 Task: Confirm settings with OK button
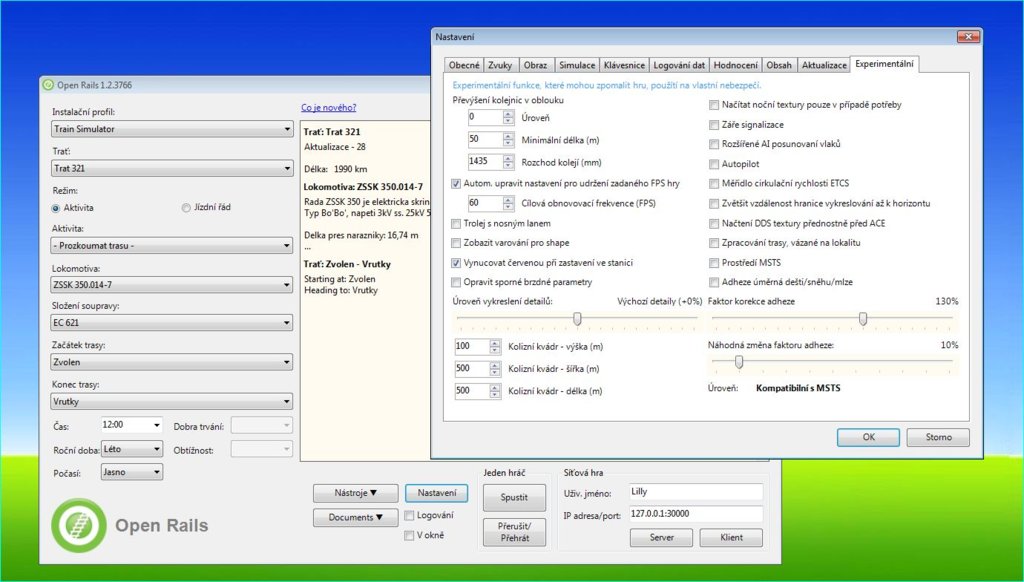(868, 437)
